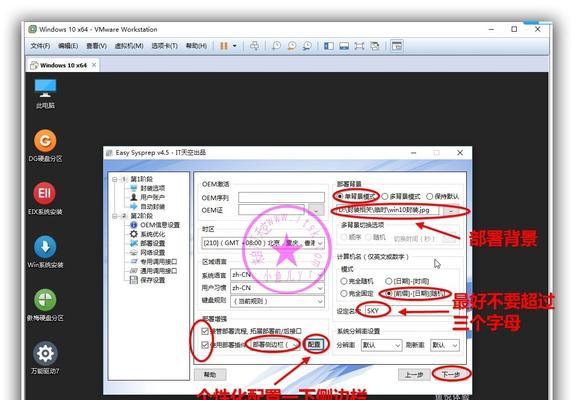Open OEM信息设置 in the stage tree

tap(160, 225)
